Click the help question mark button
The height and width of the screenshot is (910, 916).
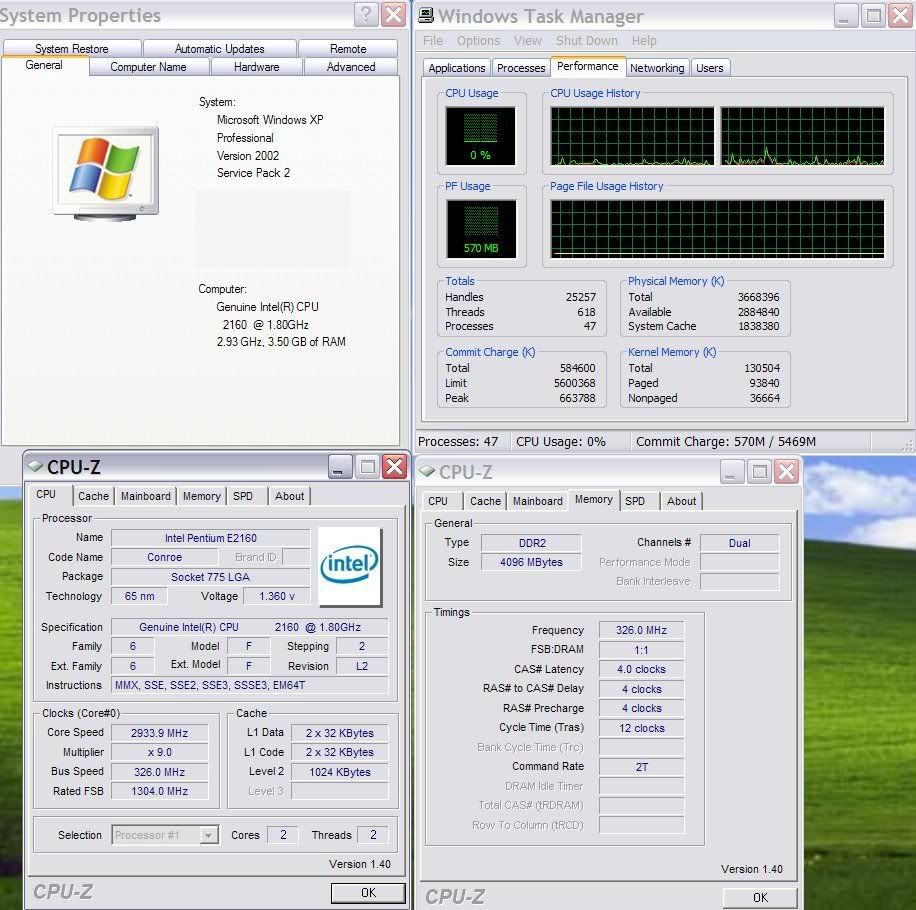pos(366,15)
